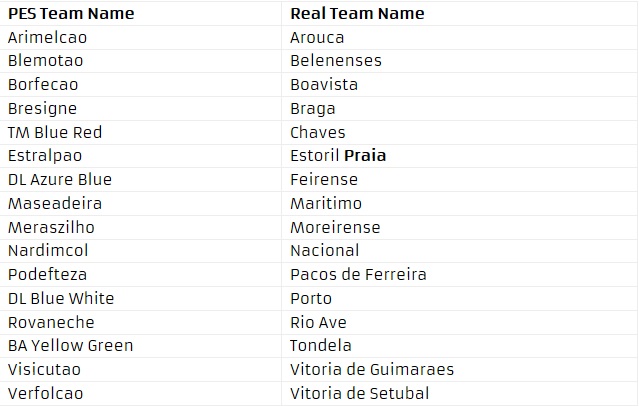Click on the Maritimo cell
This screenshot has width=639, height=406.
[326, 203]
